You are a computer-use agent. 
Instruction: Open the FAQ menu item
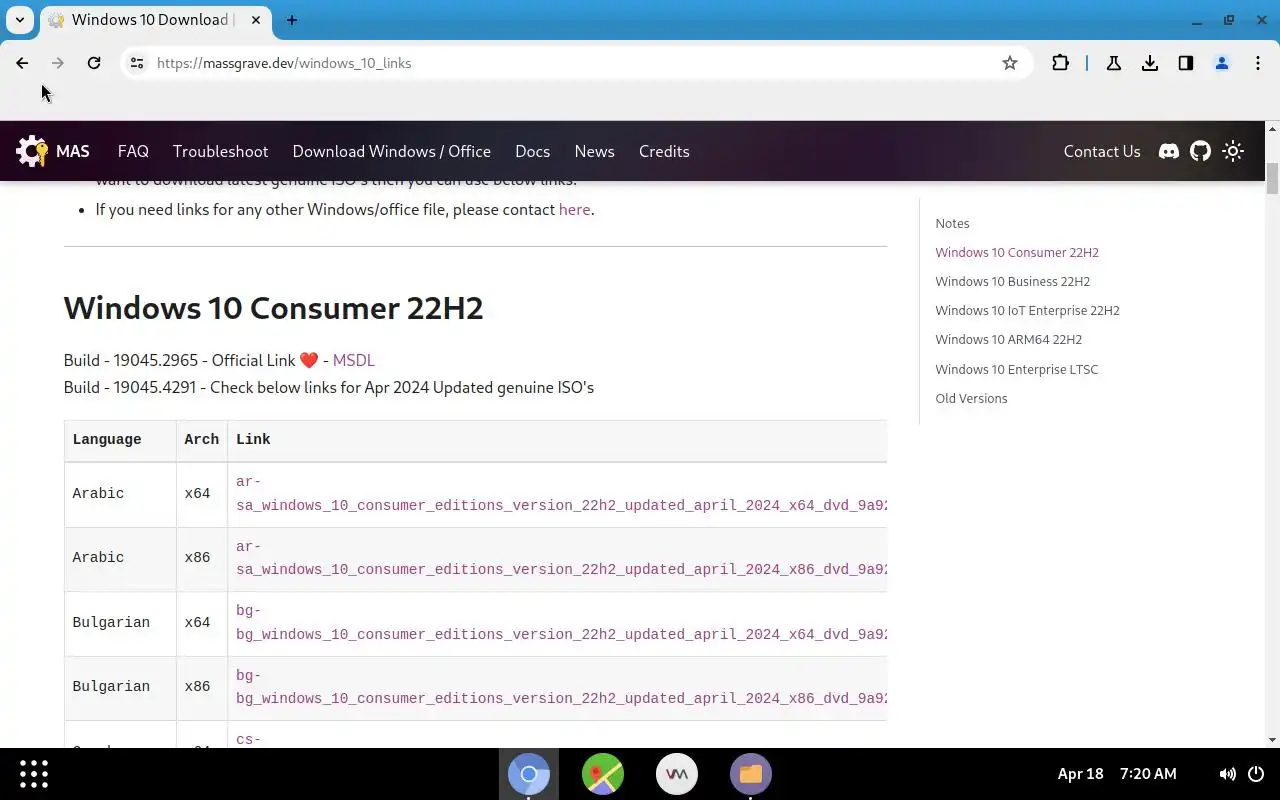133,151
